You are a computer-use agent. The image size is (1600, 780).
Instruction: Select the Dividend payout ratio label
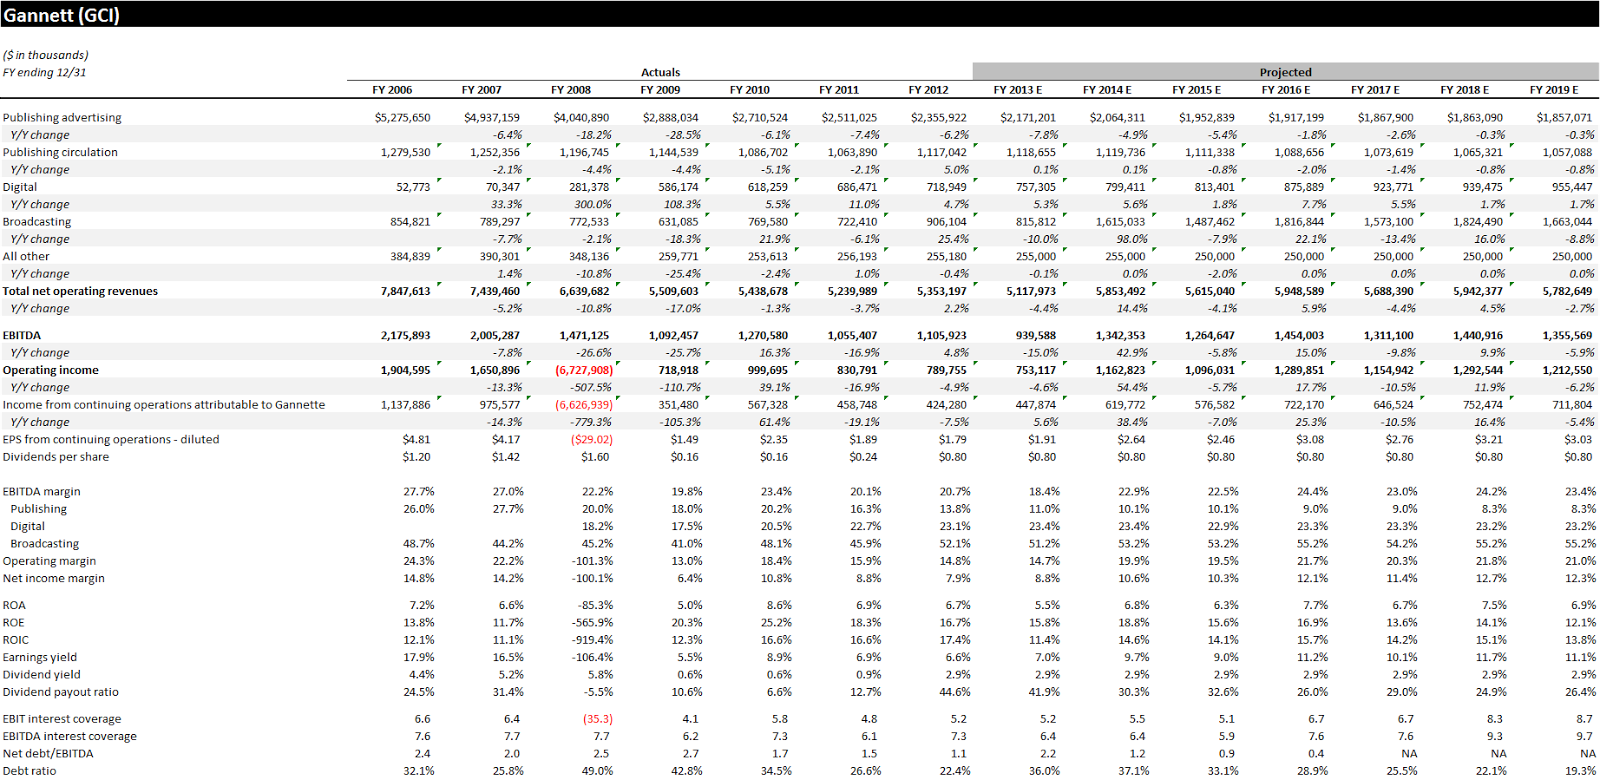coord(60,692)
